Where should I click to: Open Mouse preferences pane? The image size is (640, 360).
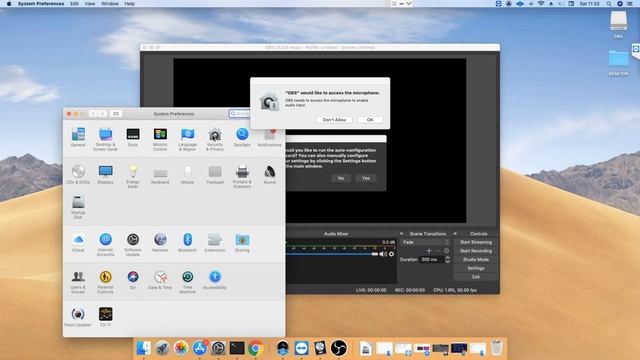(187, 175)
